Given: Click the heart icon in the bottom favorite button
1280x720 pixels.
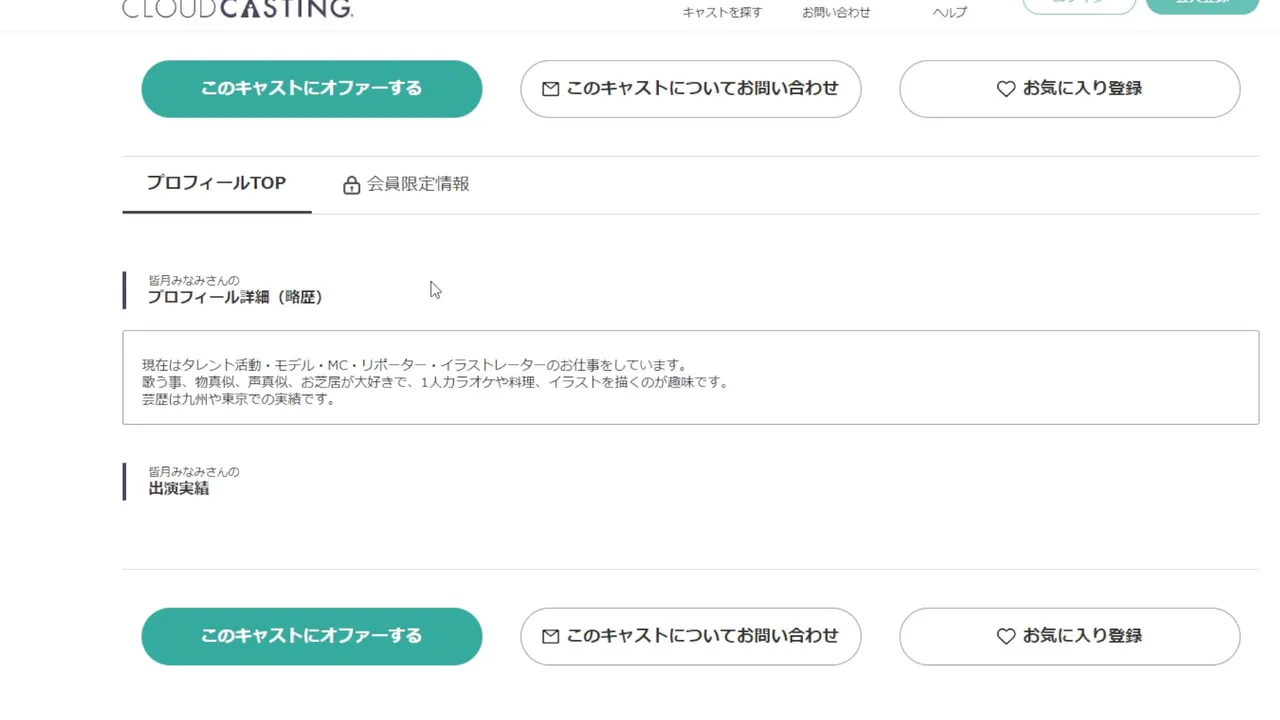Looking at the screenshot, I should coord(1006,637).
